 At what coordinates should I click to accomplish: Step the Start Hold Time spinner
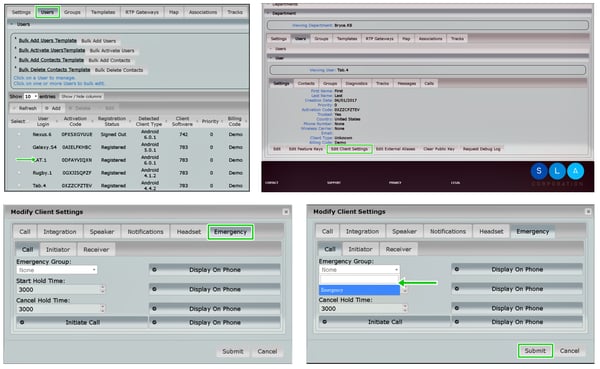102,289
